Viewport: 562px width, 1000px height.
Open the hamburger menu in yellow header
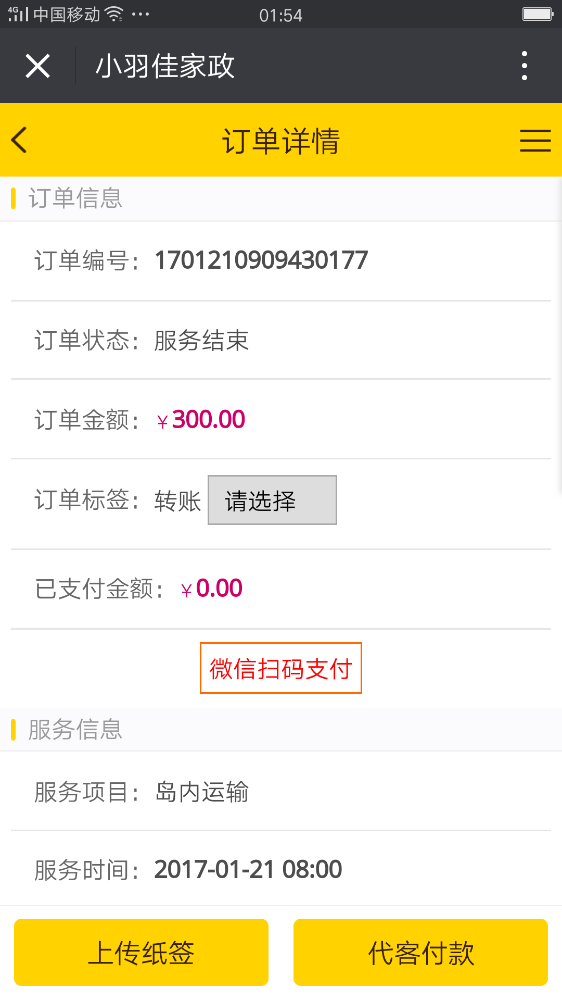tap(535, 140)
